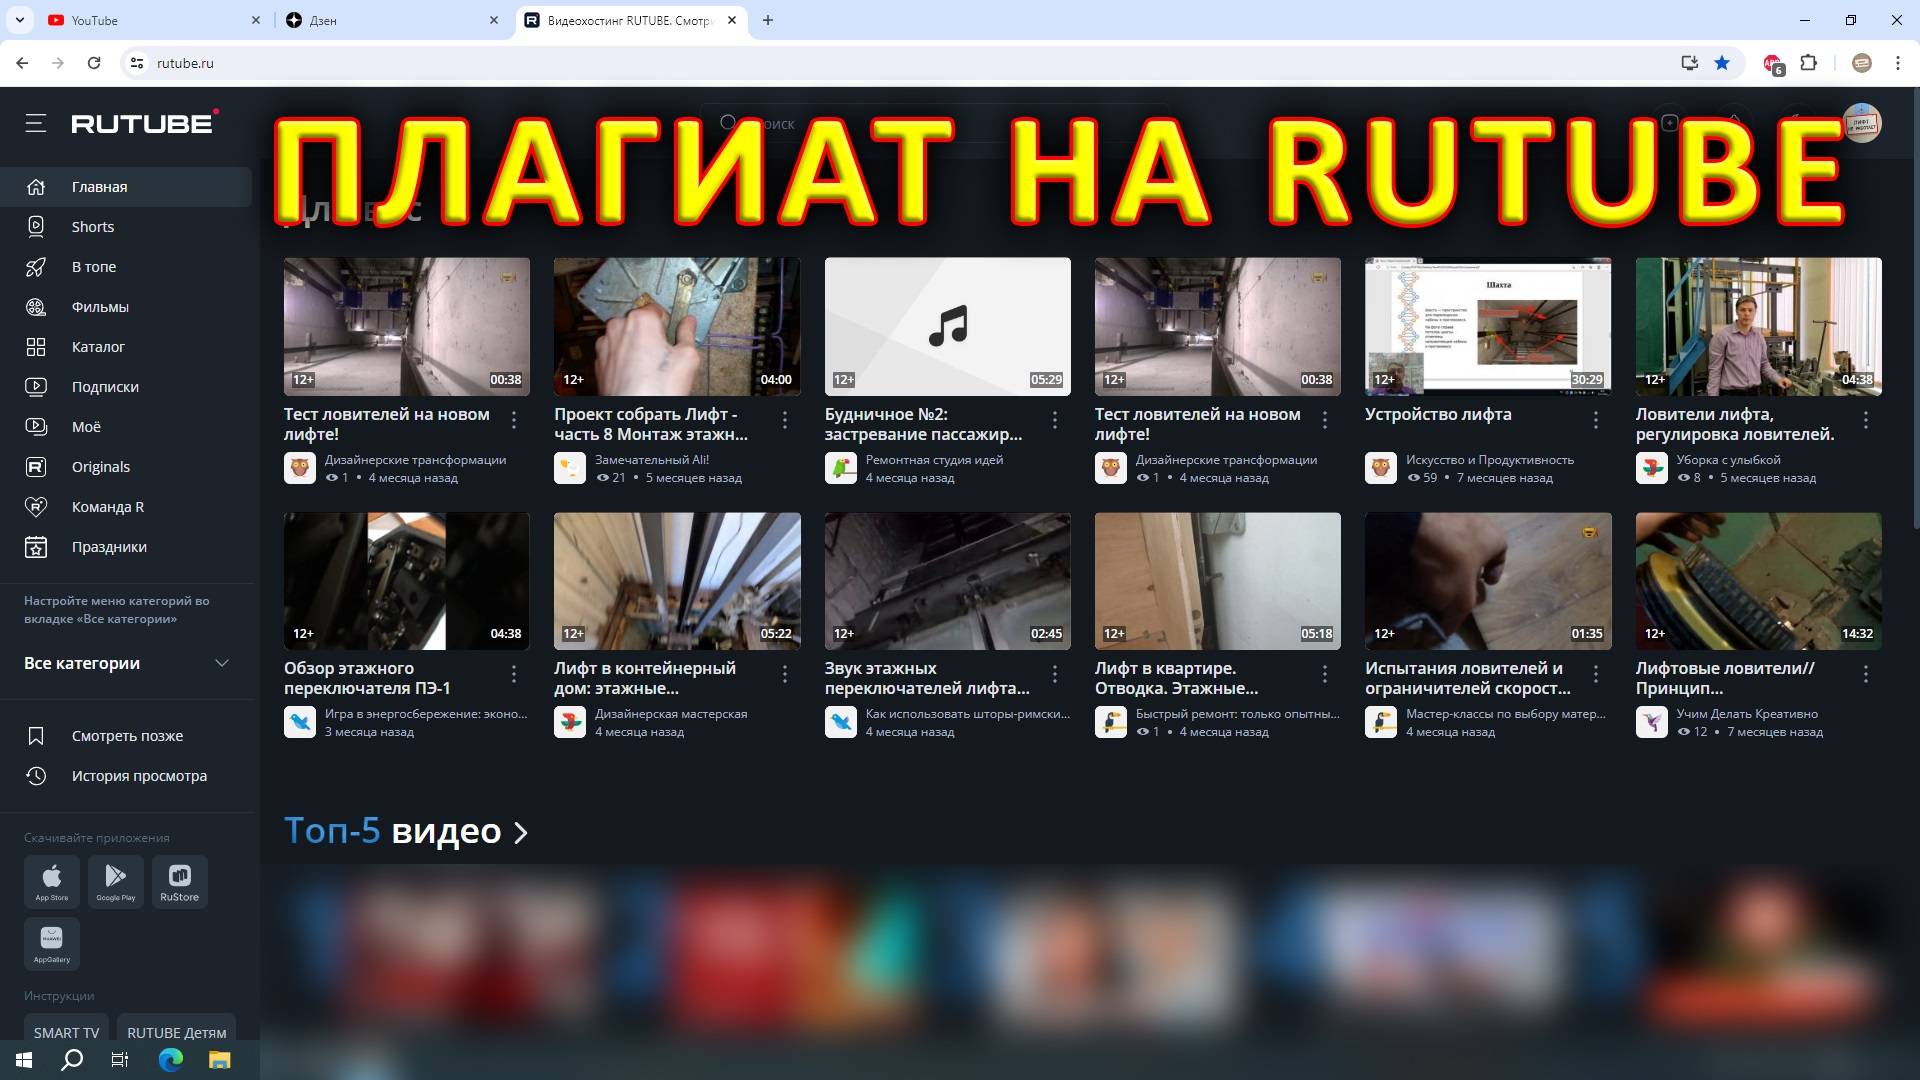Go to История просмотра
Image resolution: width=1920 pixels, height=1080 pixels.
point(139,776)
